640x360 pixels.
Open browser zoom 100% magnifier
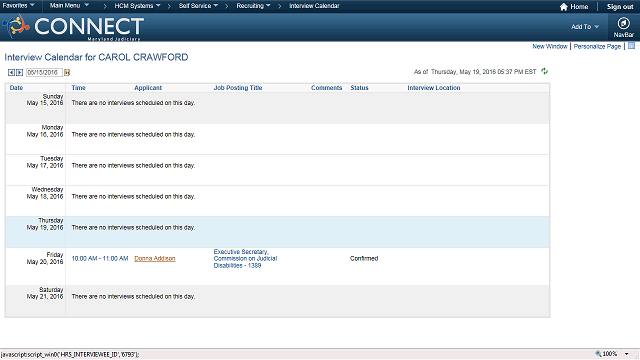[x=598, y=354]
